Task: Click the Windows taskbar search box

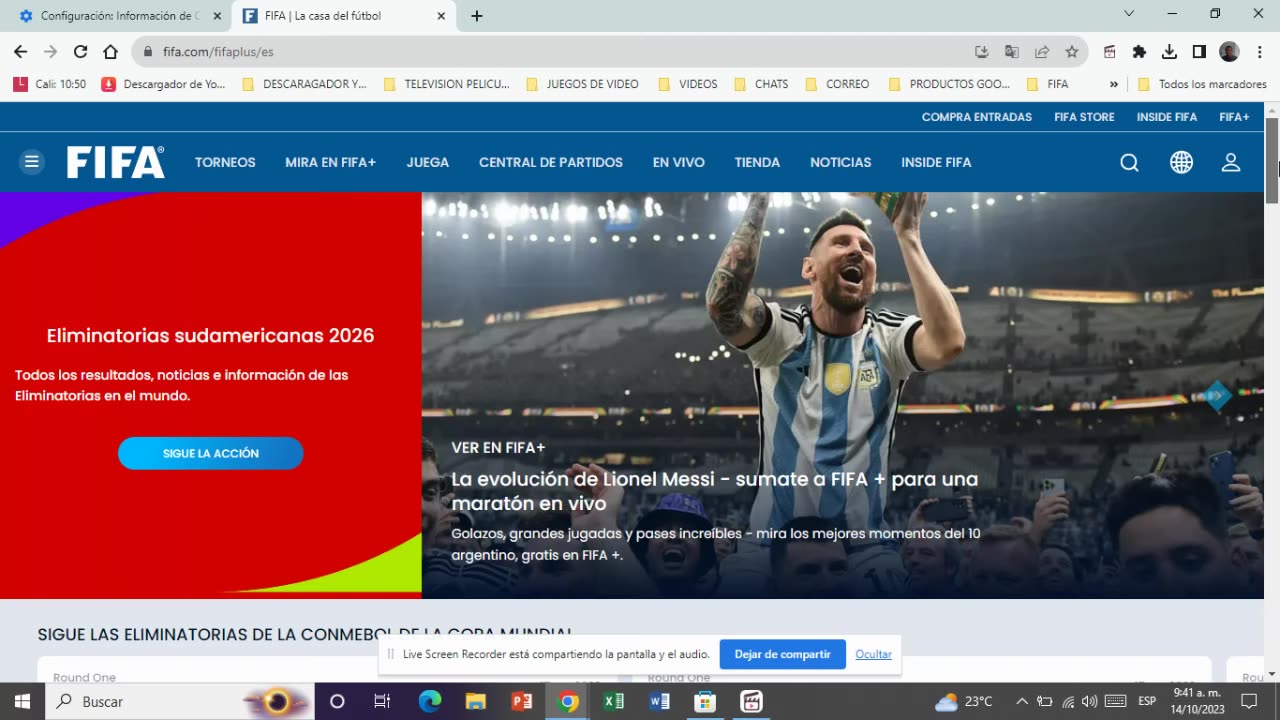Action: point(180,702)
